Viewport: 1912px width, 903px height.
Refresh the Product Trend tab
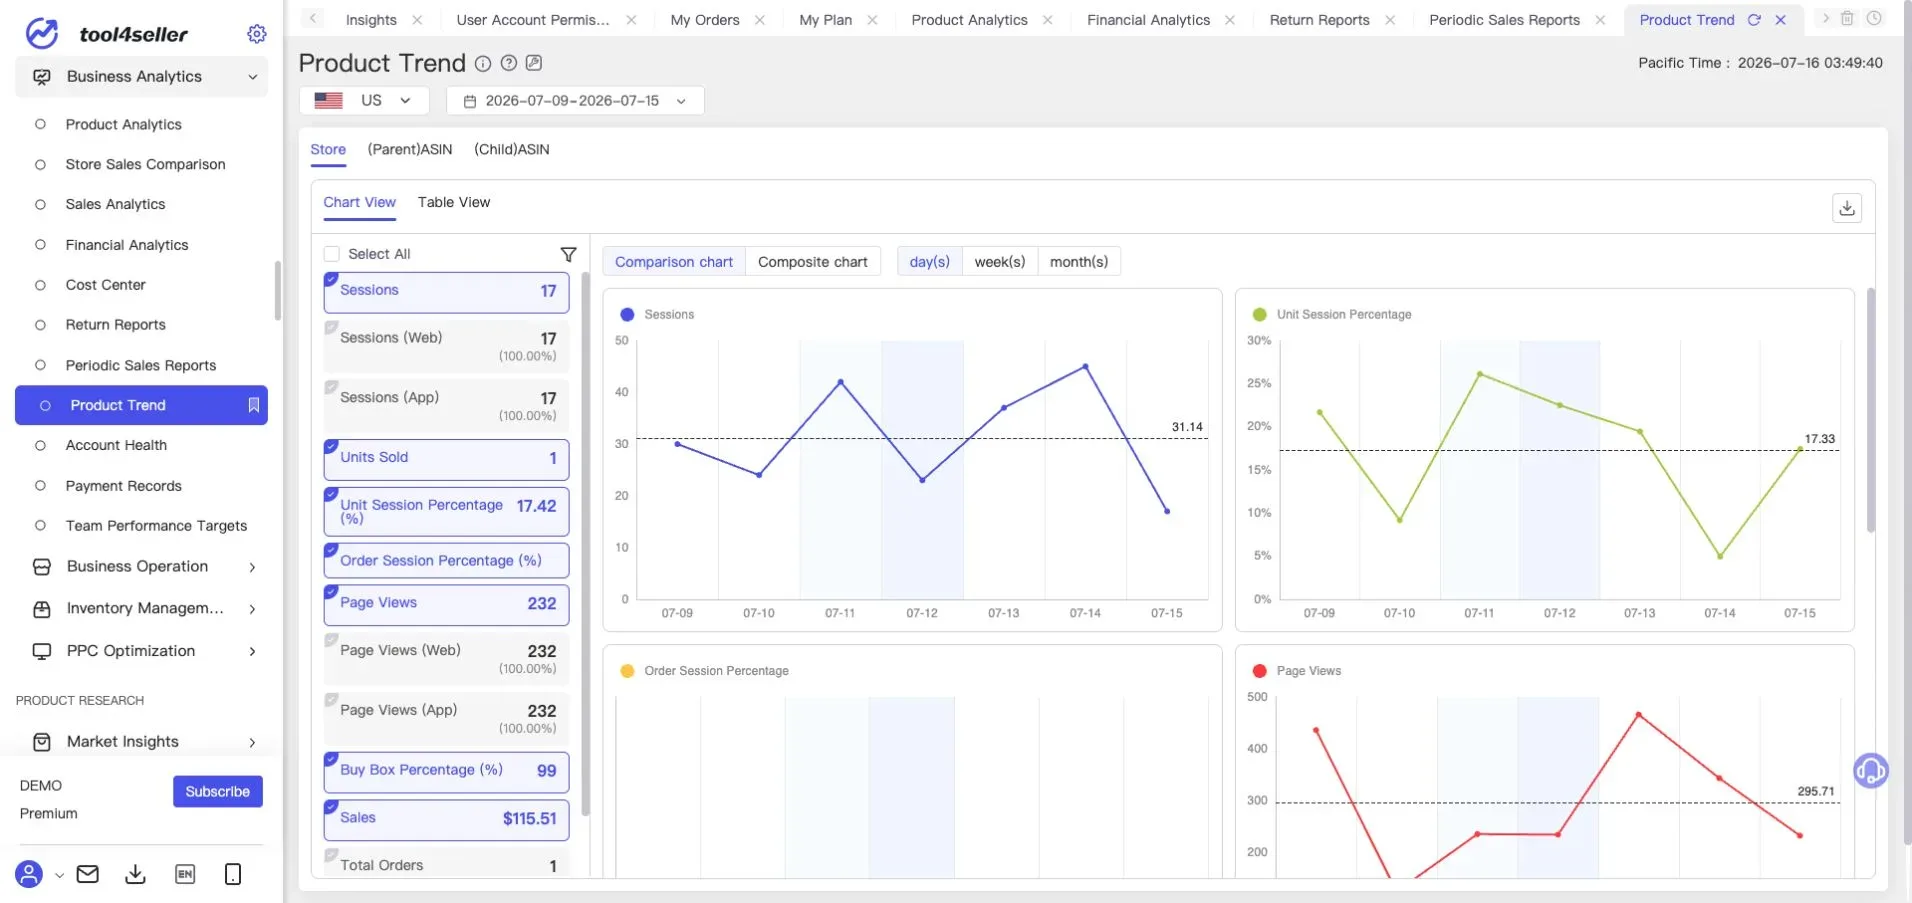point(1754,20)
